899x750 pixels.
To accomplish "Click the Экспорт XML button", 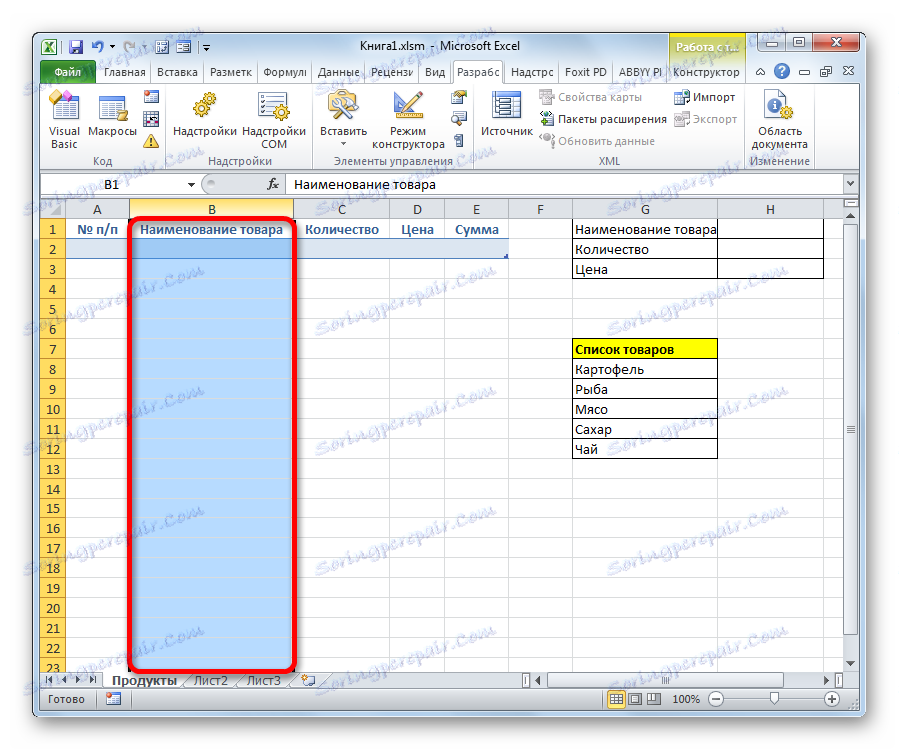I will coord(706,119).
